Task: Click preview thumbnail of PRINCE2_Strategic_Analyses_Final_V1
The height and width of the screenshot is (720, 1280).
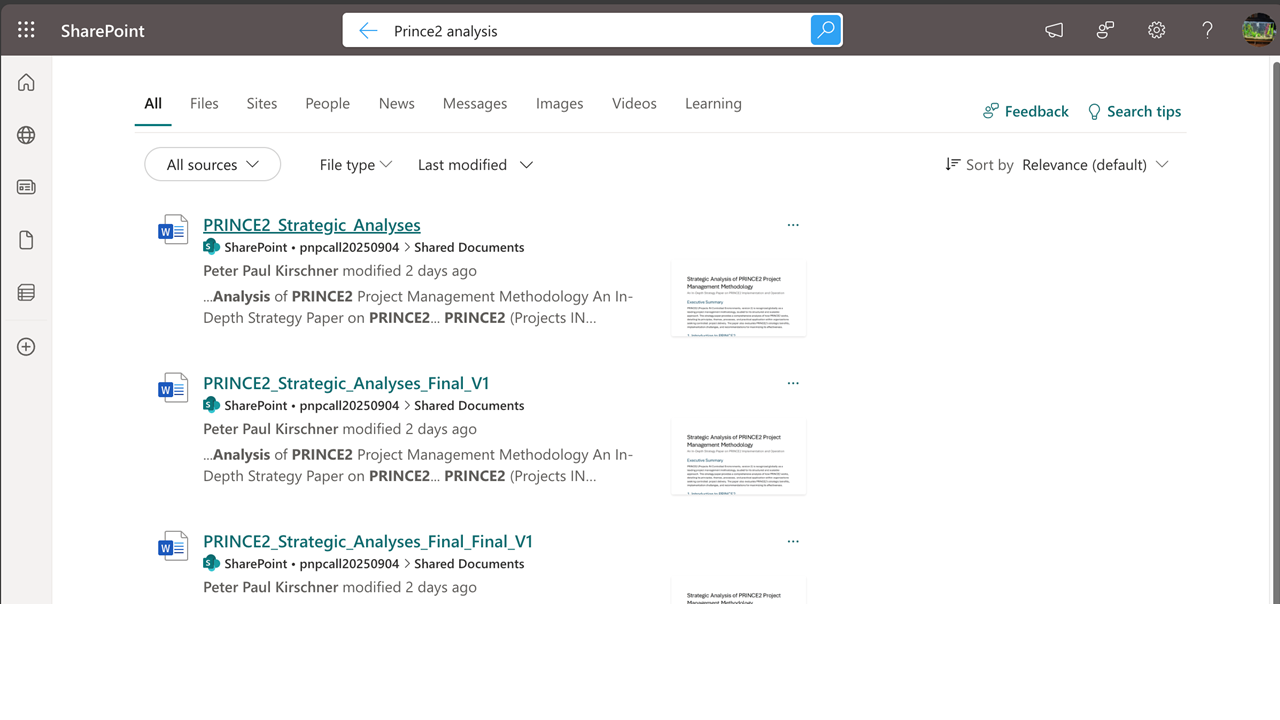Action: pos(739,458)
